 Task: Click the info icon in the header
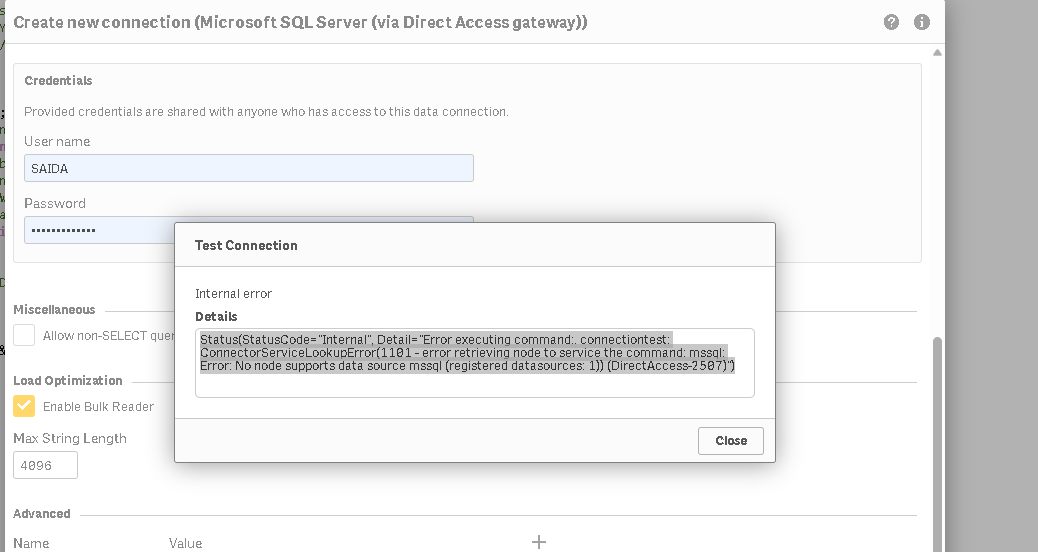[922, 22]
